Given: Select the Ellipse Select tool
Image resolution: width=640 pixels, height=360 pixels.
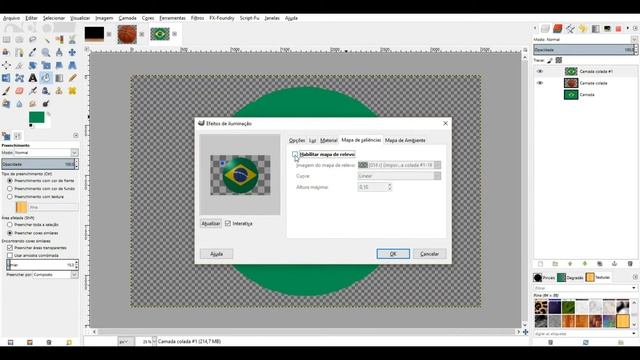Looking at the screenshot, I should coord(20,40).
